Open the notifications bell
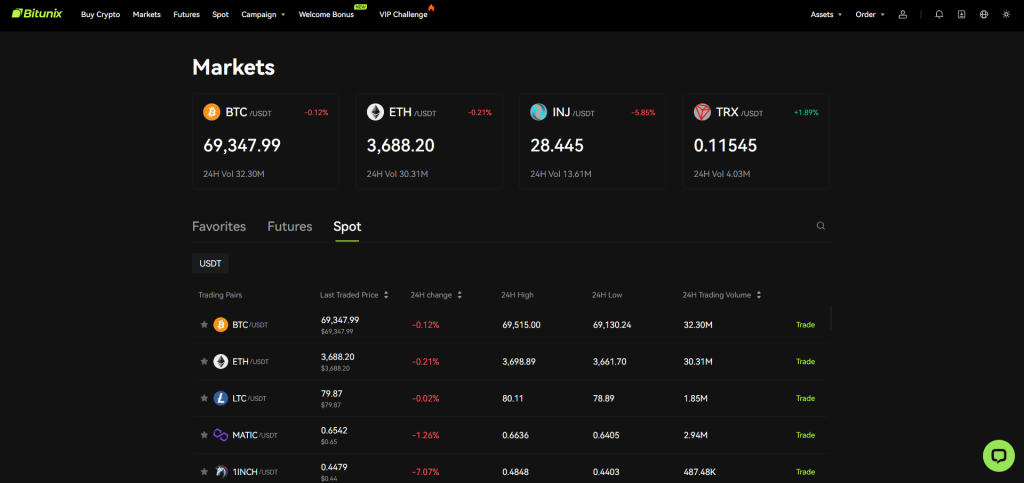Image resolution: width=1024 pixels, height=483 pixels. (x=939, y=14)
